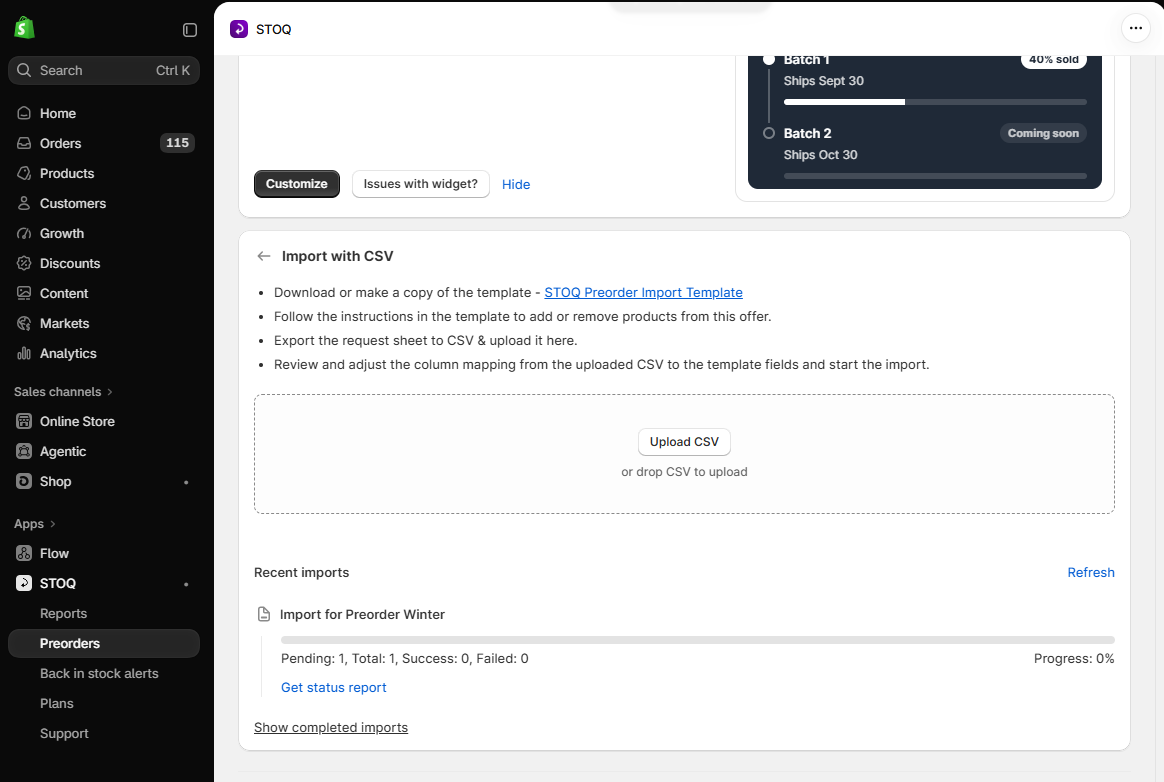The image size is (1164, 782).
Task: Click the file icon next to Import for Preorder Winter
Action: (x=264, y=614)
